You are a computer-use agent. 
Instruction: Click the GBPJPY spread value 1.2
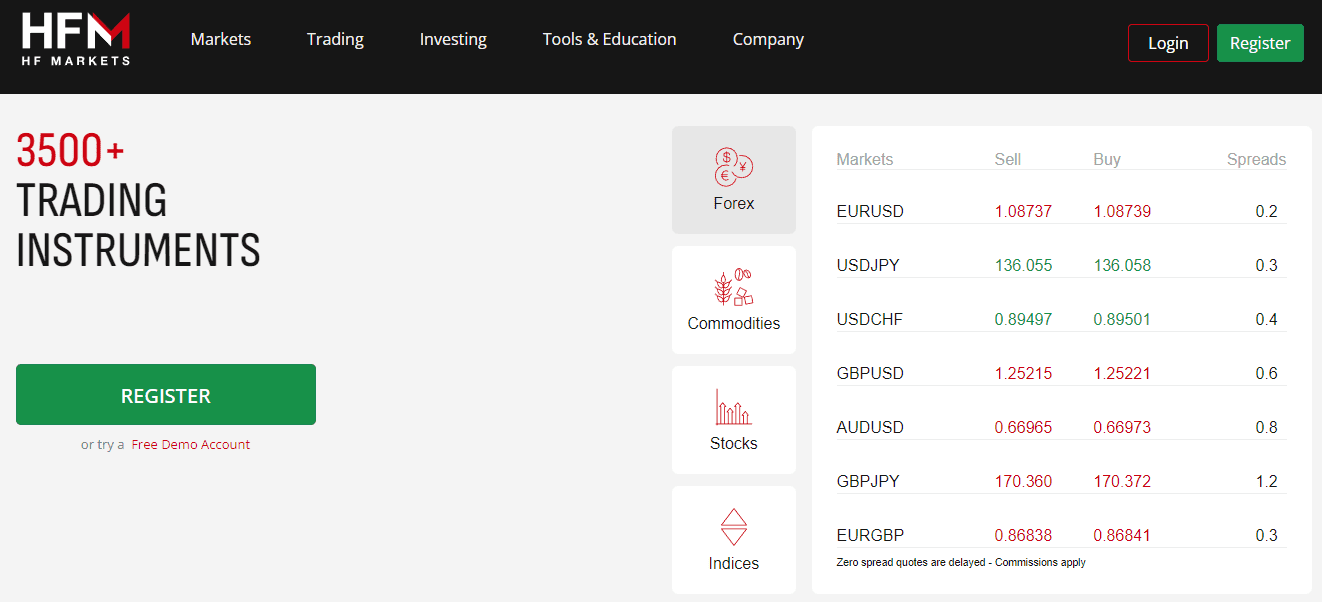(x=1266, y=482)
